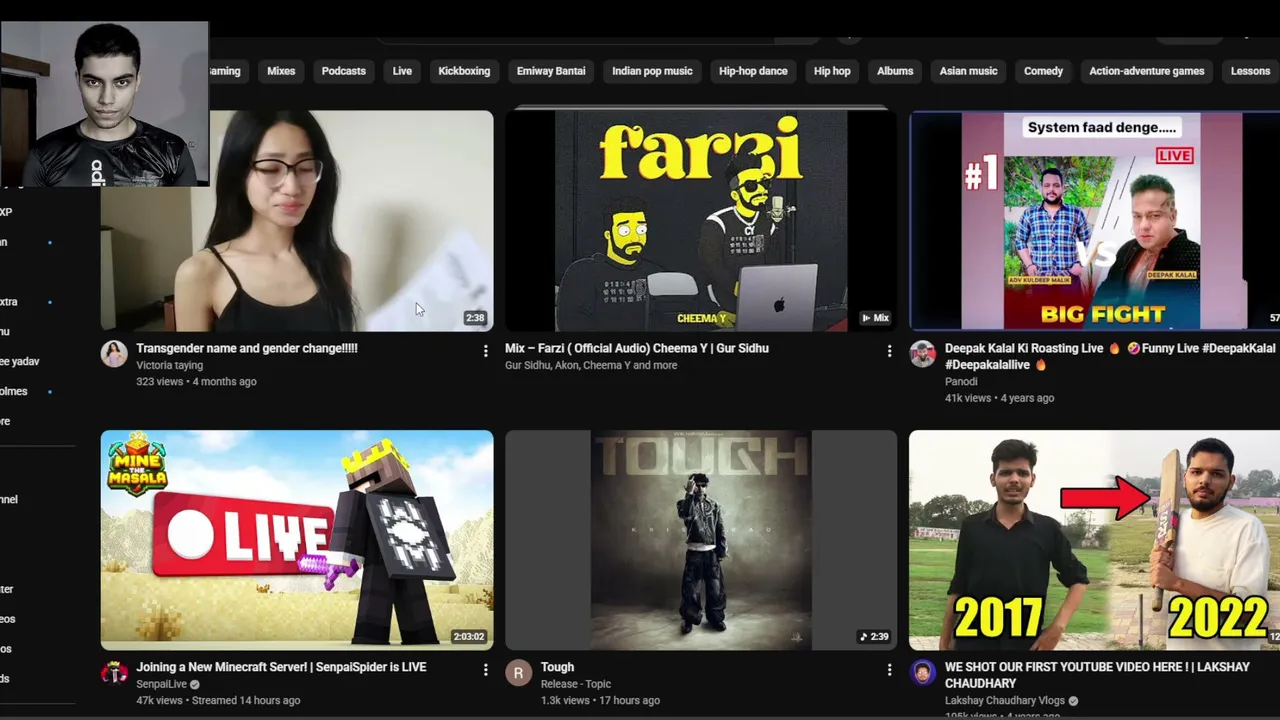The height and width of the screenshot is (720, 1280).
Task: Visit Lakshay Chaudhary Vlogs channel name
Action: click(1005, 701)
